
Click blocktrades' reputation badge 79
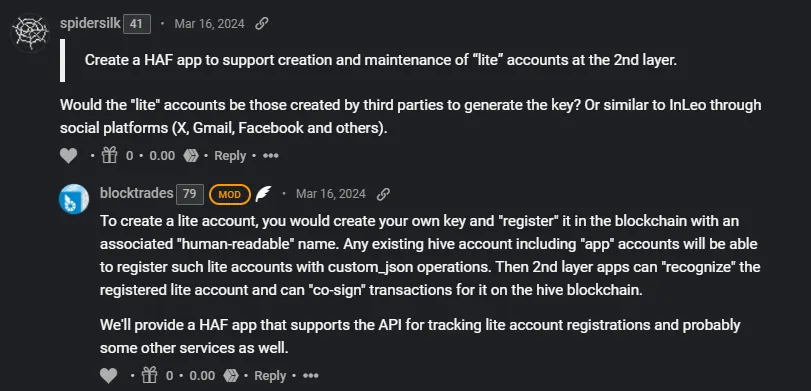tap(190, 194)
